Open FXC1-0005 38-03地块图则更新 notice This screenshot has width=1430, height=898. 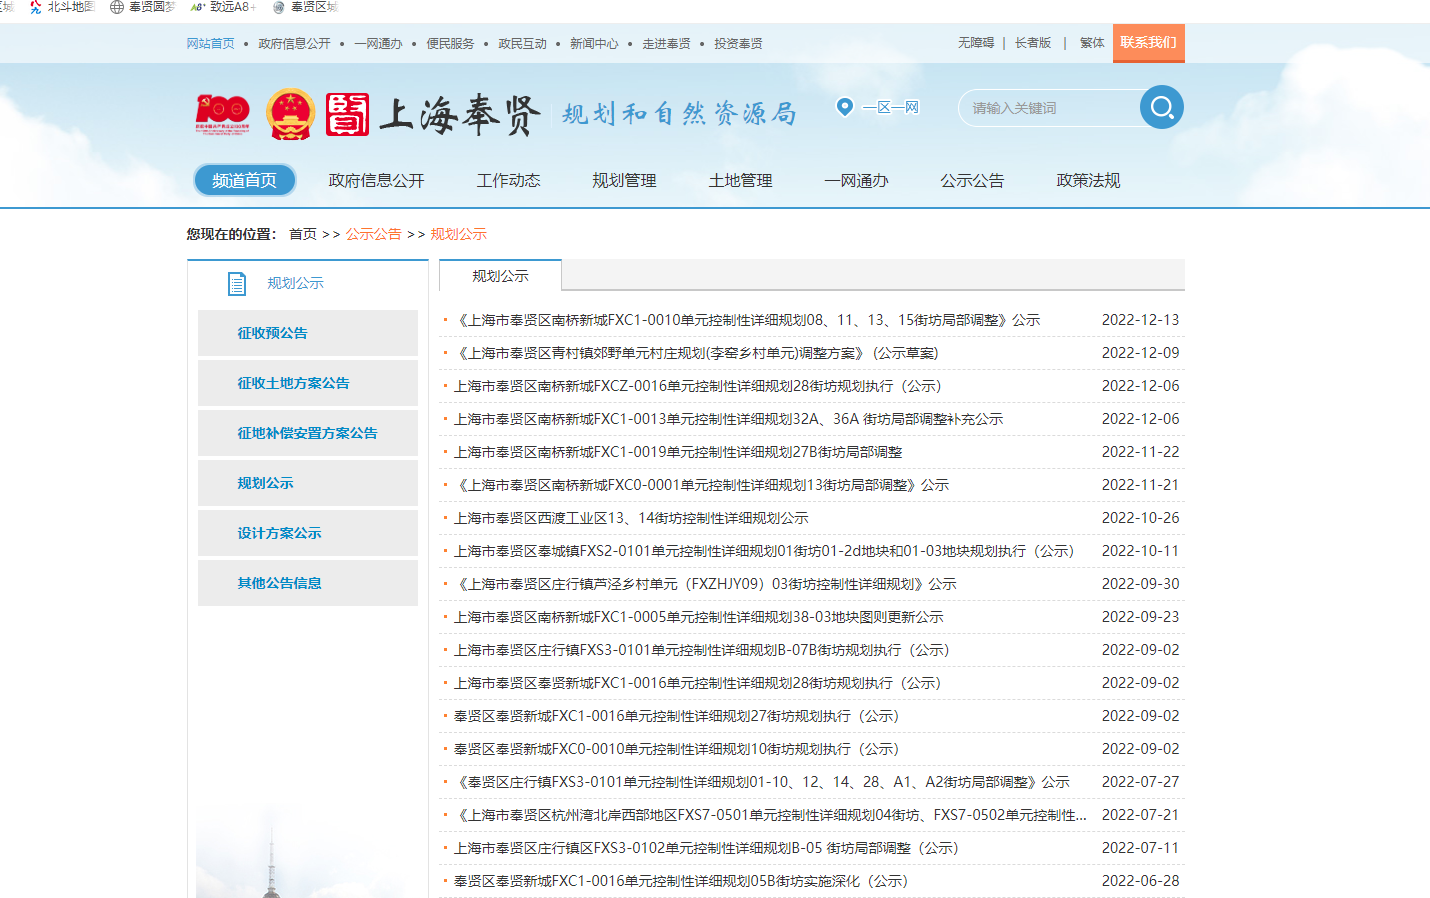(x=699, y=617)
